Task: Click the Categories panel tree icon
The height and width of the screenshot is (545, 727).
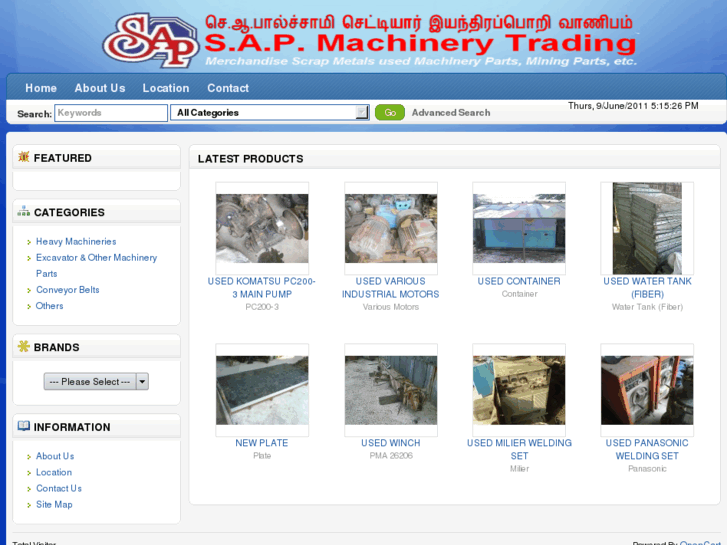Action: pos(24,212)
